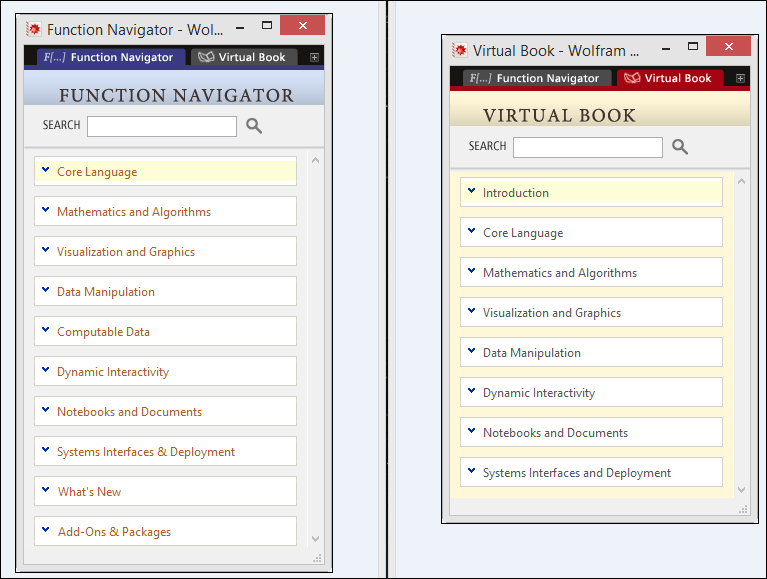Screen dimensions: 767x579
Task: Open the Add-Ons & Packages link
Action: tap(114, 532)
